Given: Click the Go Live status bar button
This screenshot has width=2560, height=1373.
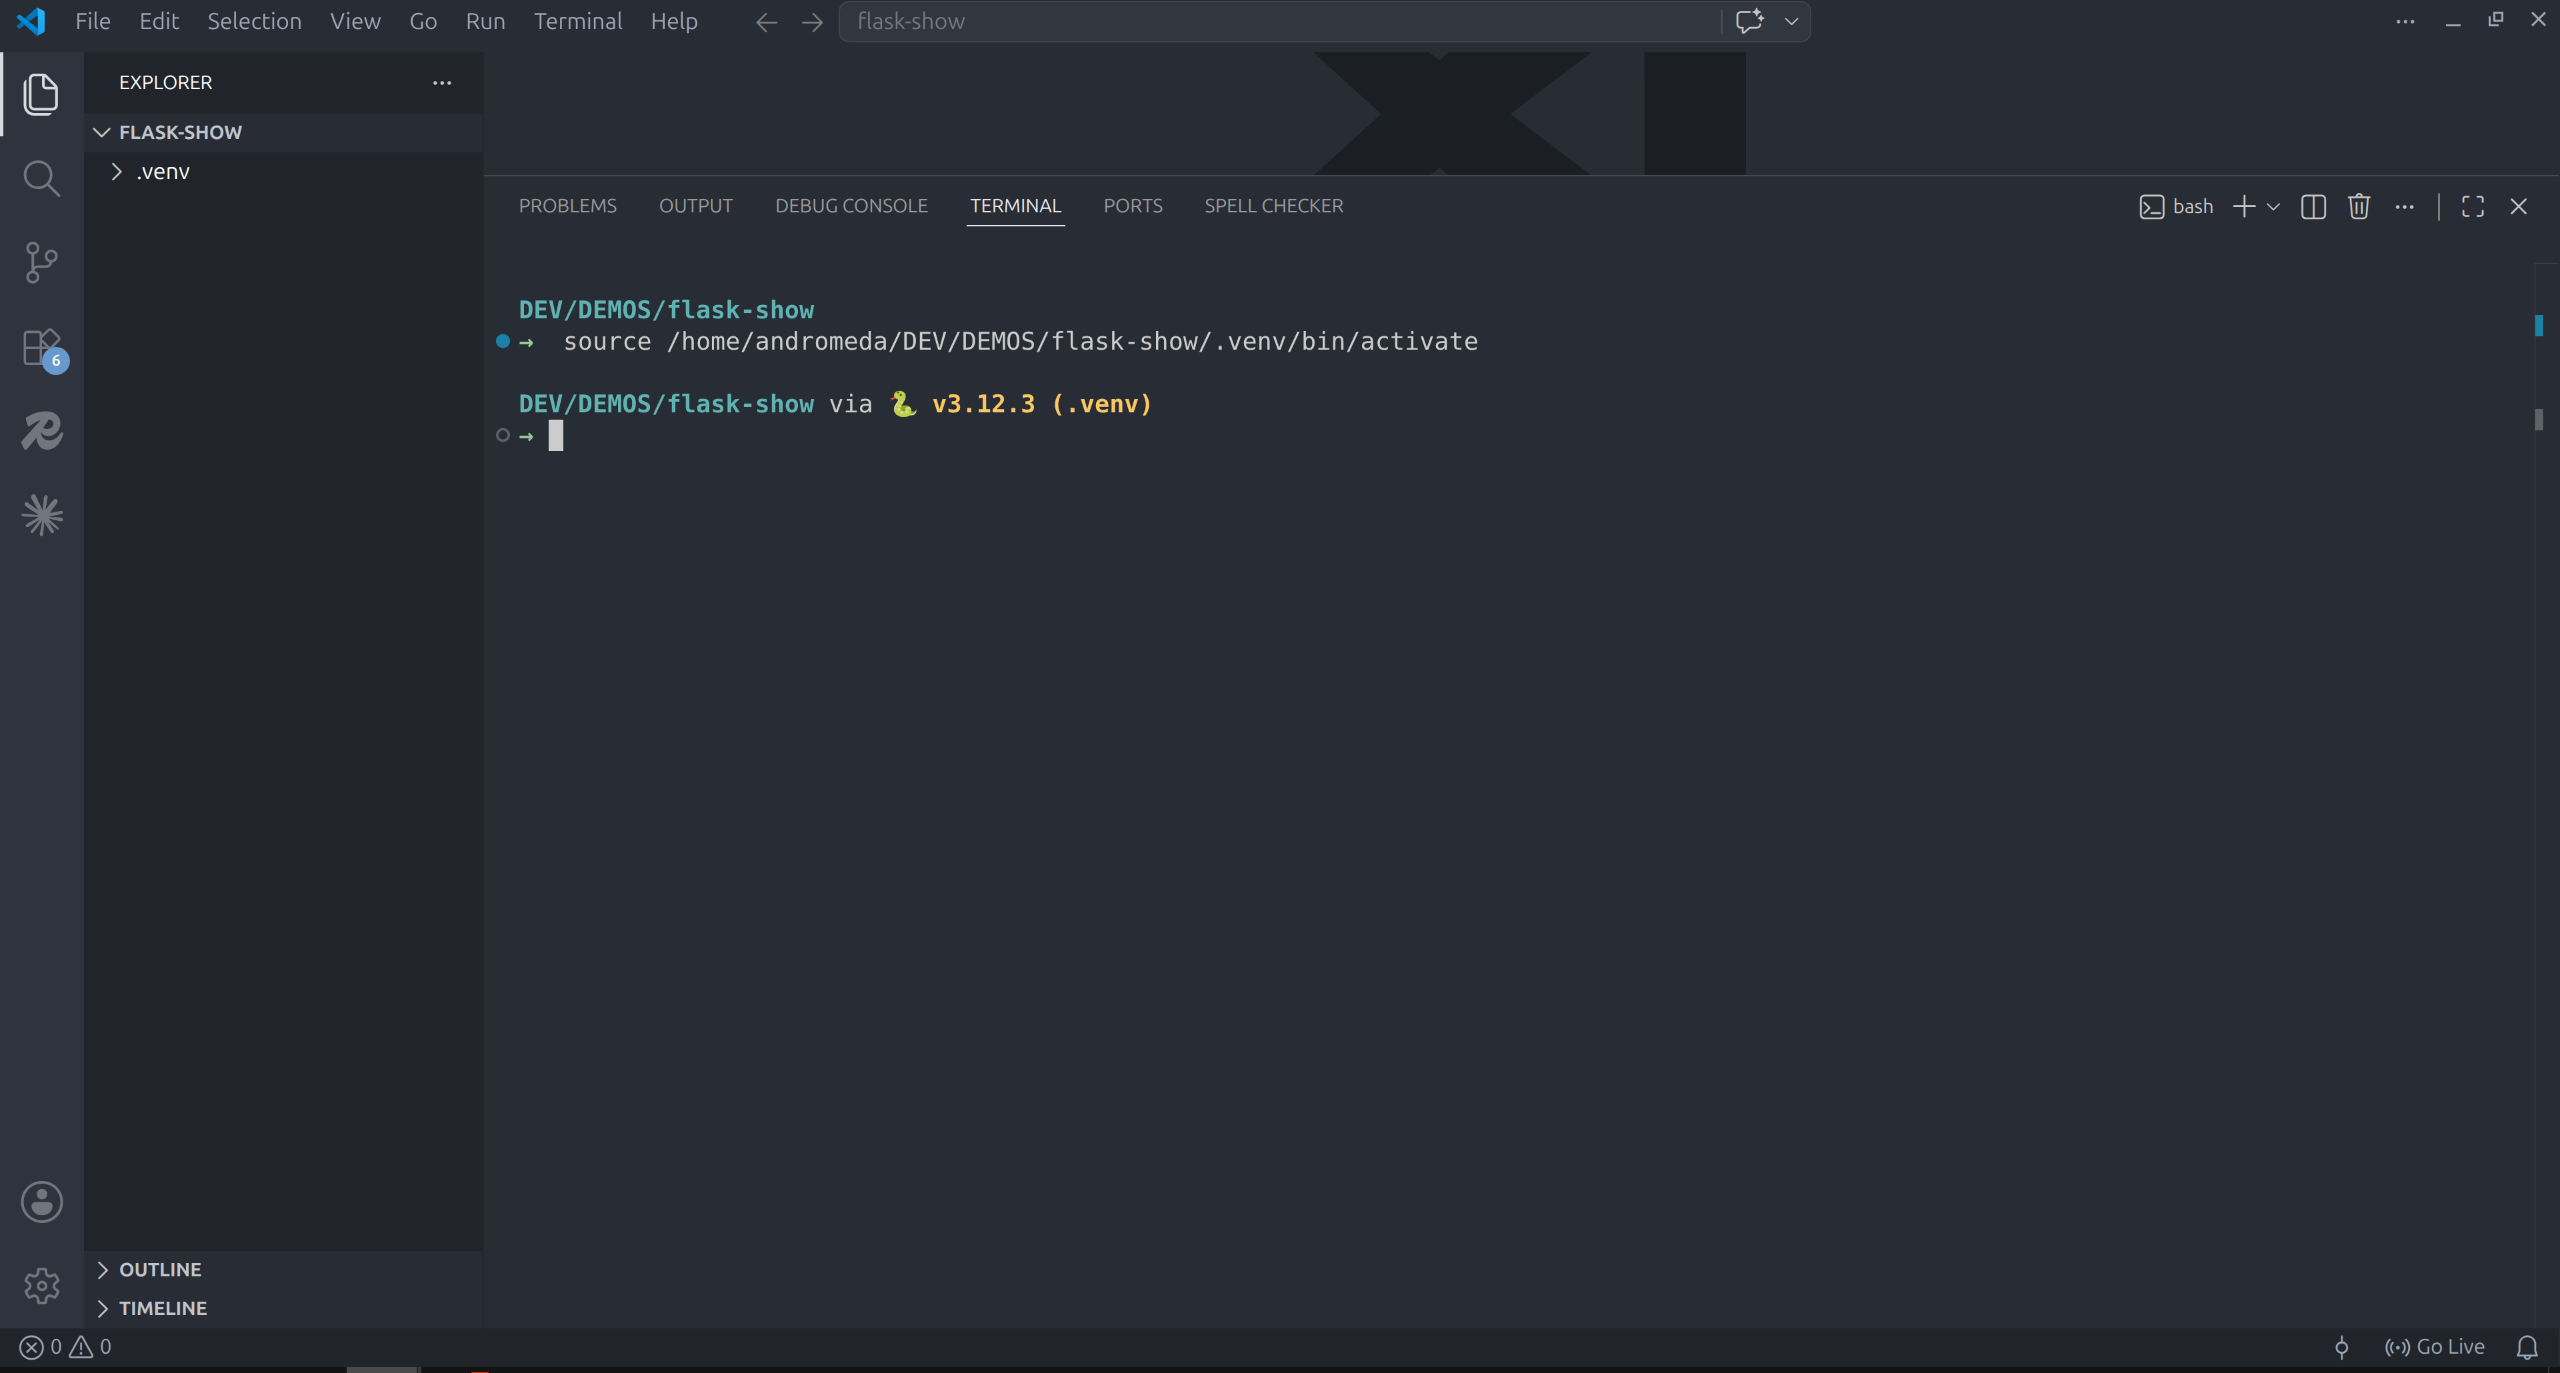Looking at the screenshot, I should pyautogui.click(x=2434, y=1347).
